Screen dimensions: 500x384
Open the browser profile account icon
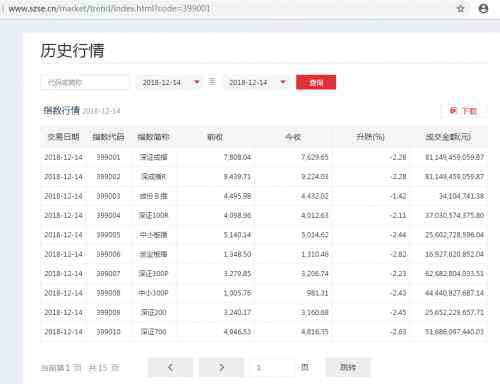[x=483, y=9]
